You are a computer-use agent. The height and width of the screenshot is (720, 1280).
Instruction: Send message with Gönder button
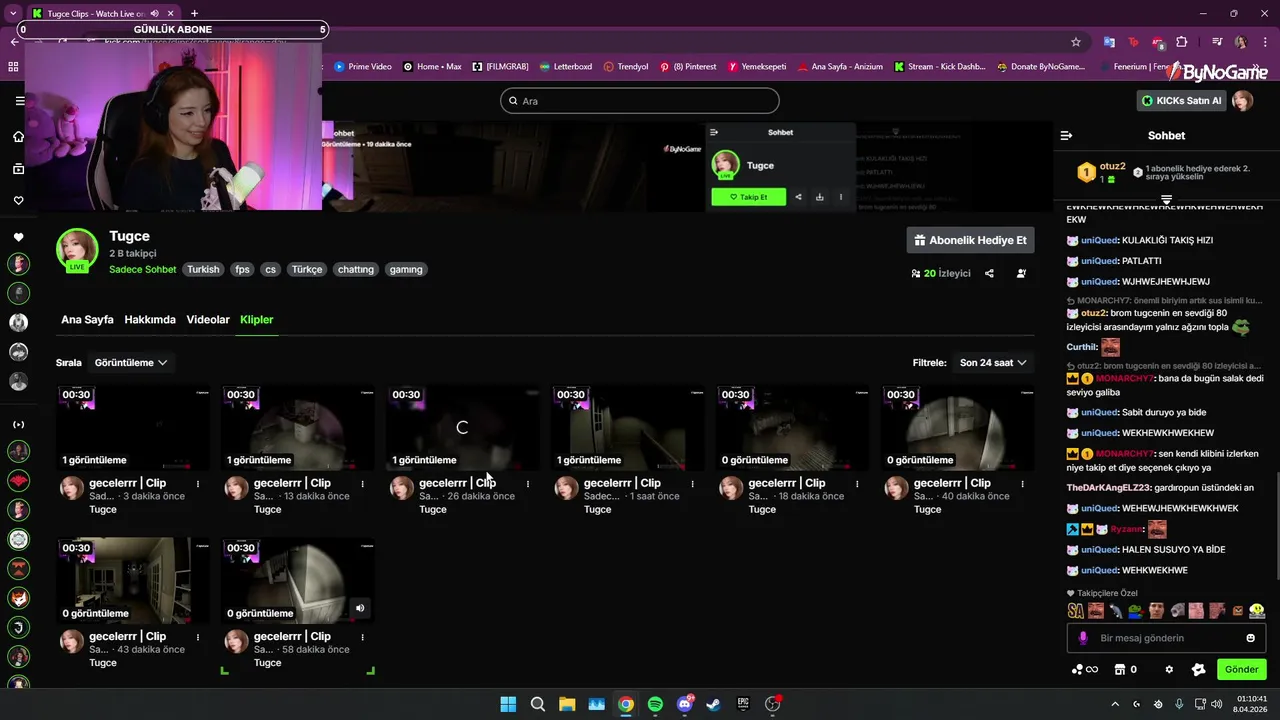[1241, 669]
